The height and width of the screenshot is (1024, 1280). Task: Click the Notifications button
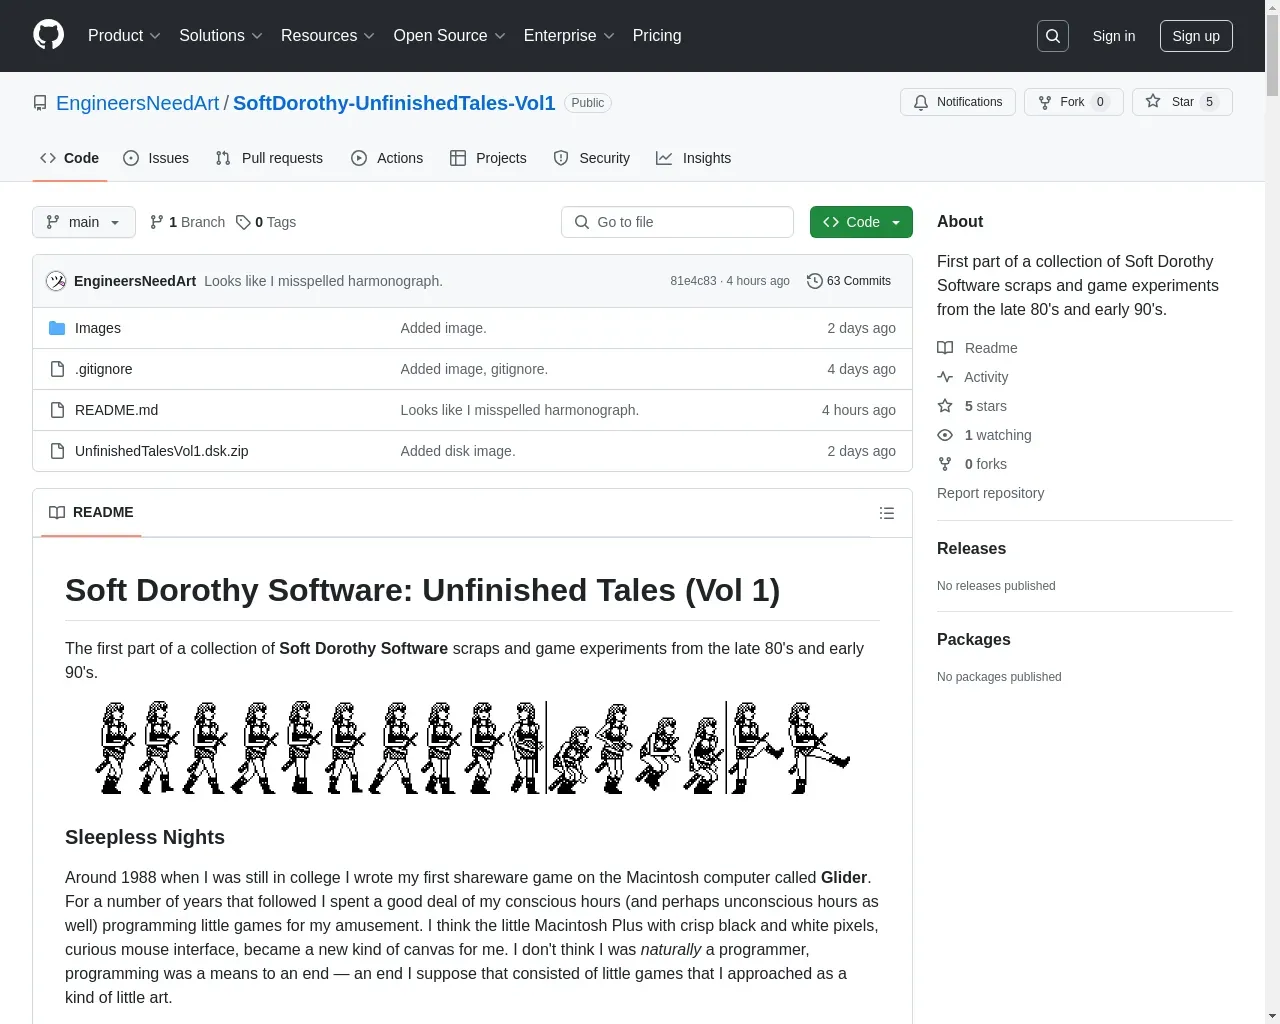958,102
